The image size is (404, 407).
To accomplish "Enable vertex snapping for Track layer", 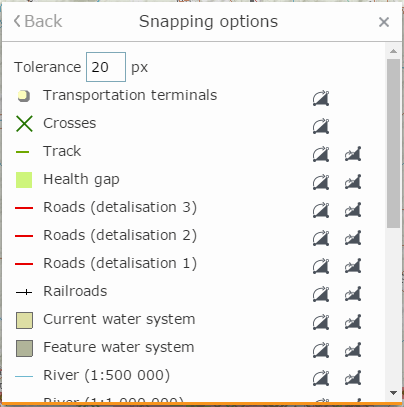I will 321,154.
